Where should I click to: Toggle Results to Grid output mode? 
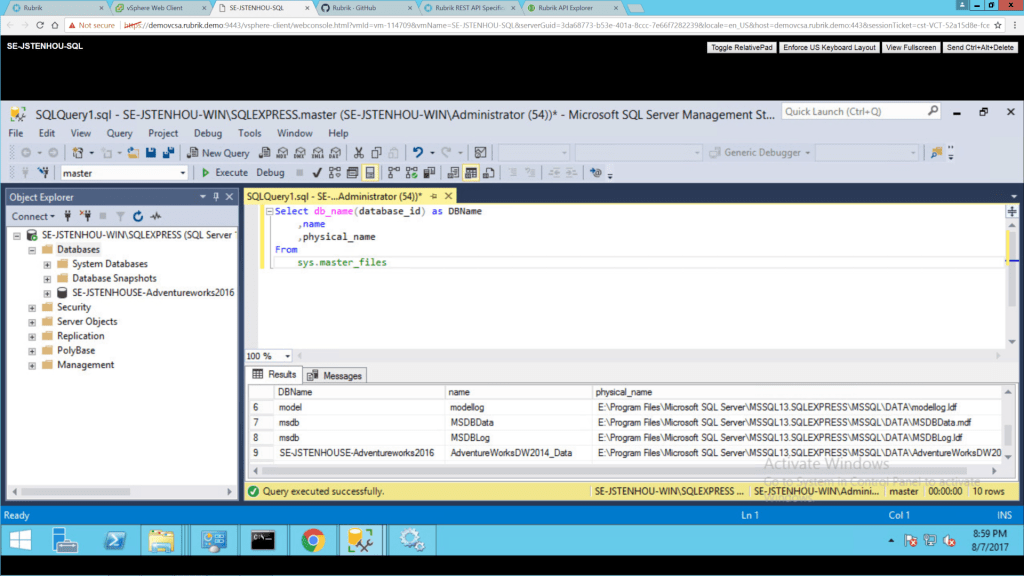(471, 173)
